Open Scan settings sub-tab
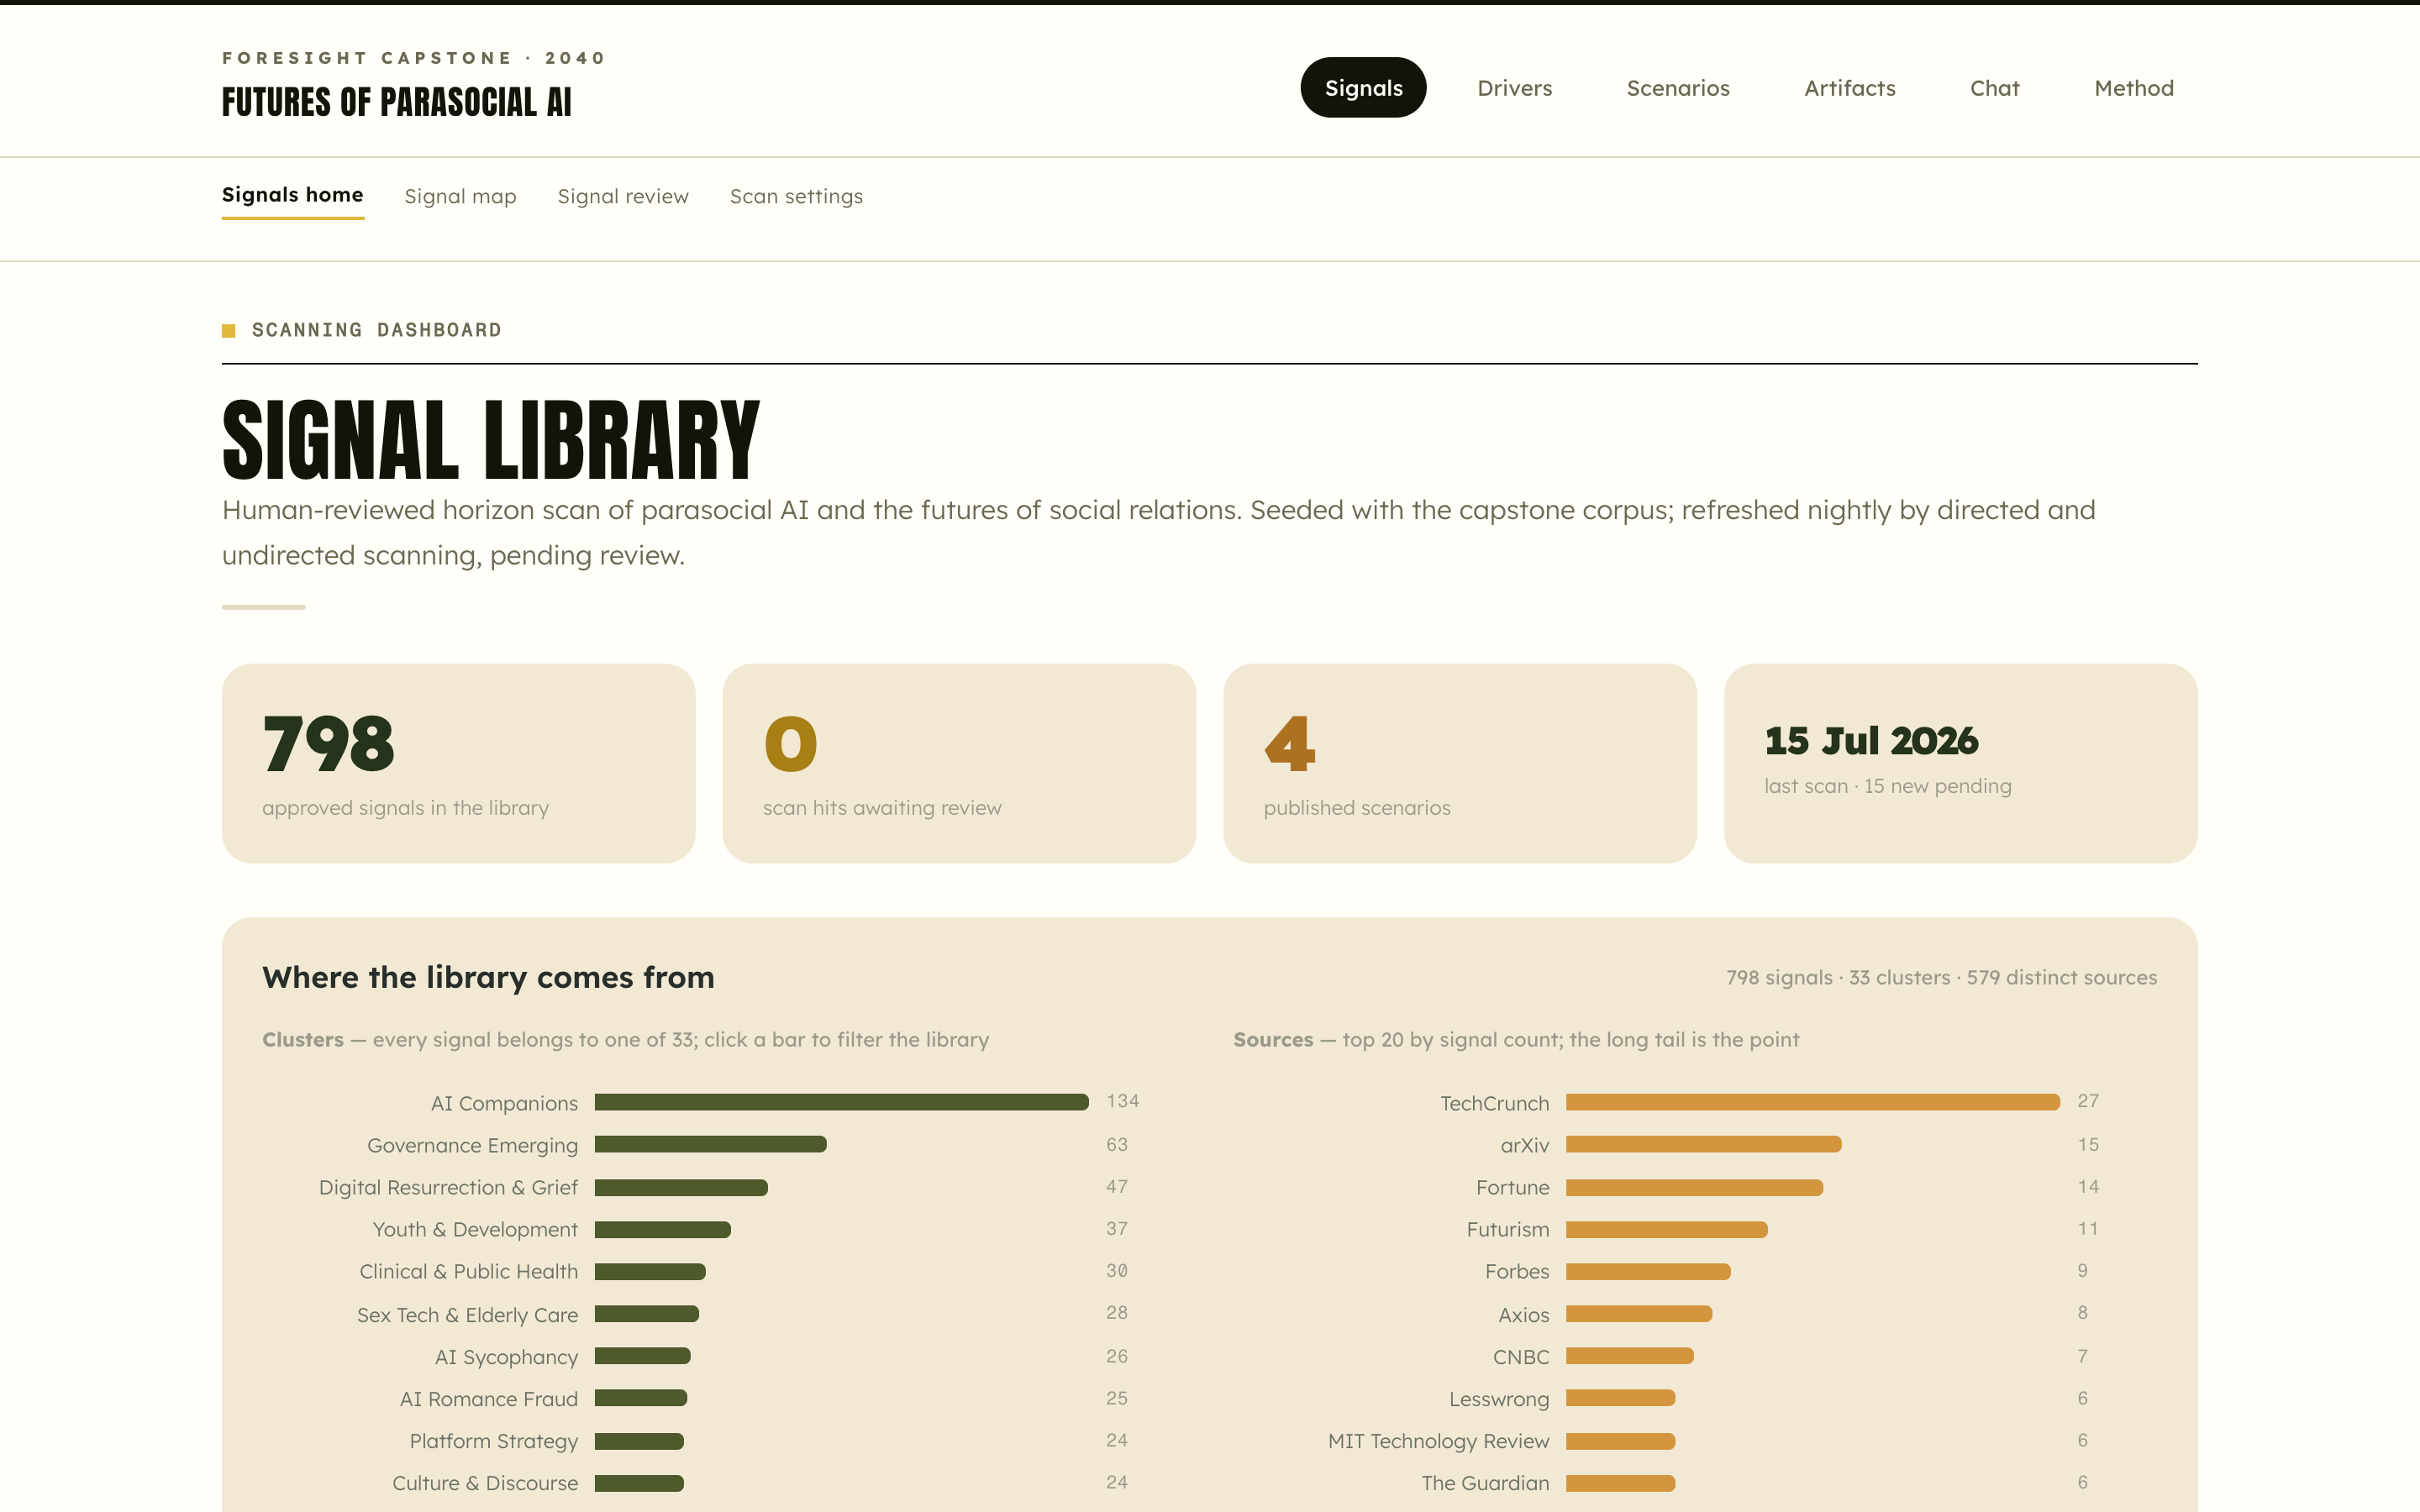 [x=796, y=196]
